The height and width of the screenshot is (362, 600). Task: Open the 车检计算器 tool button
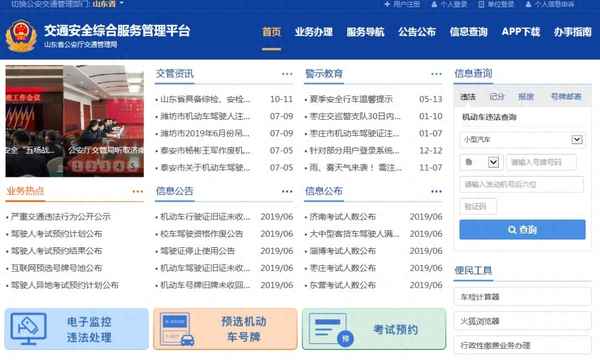pos(522,297)
